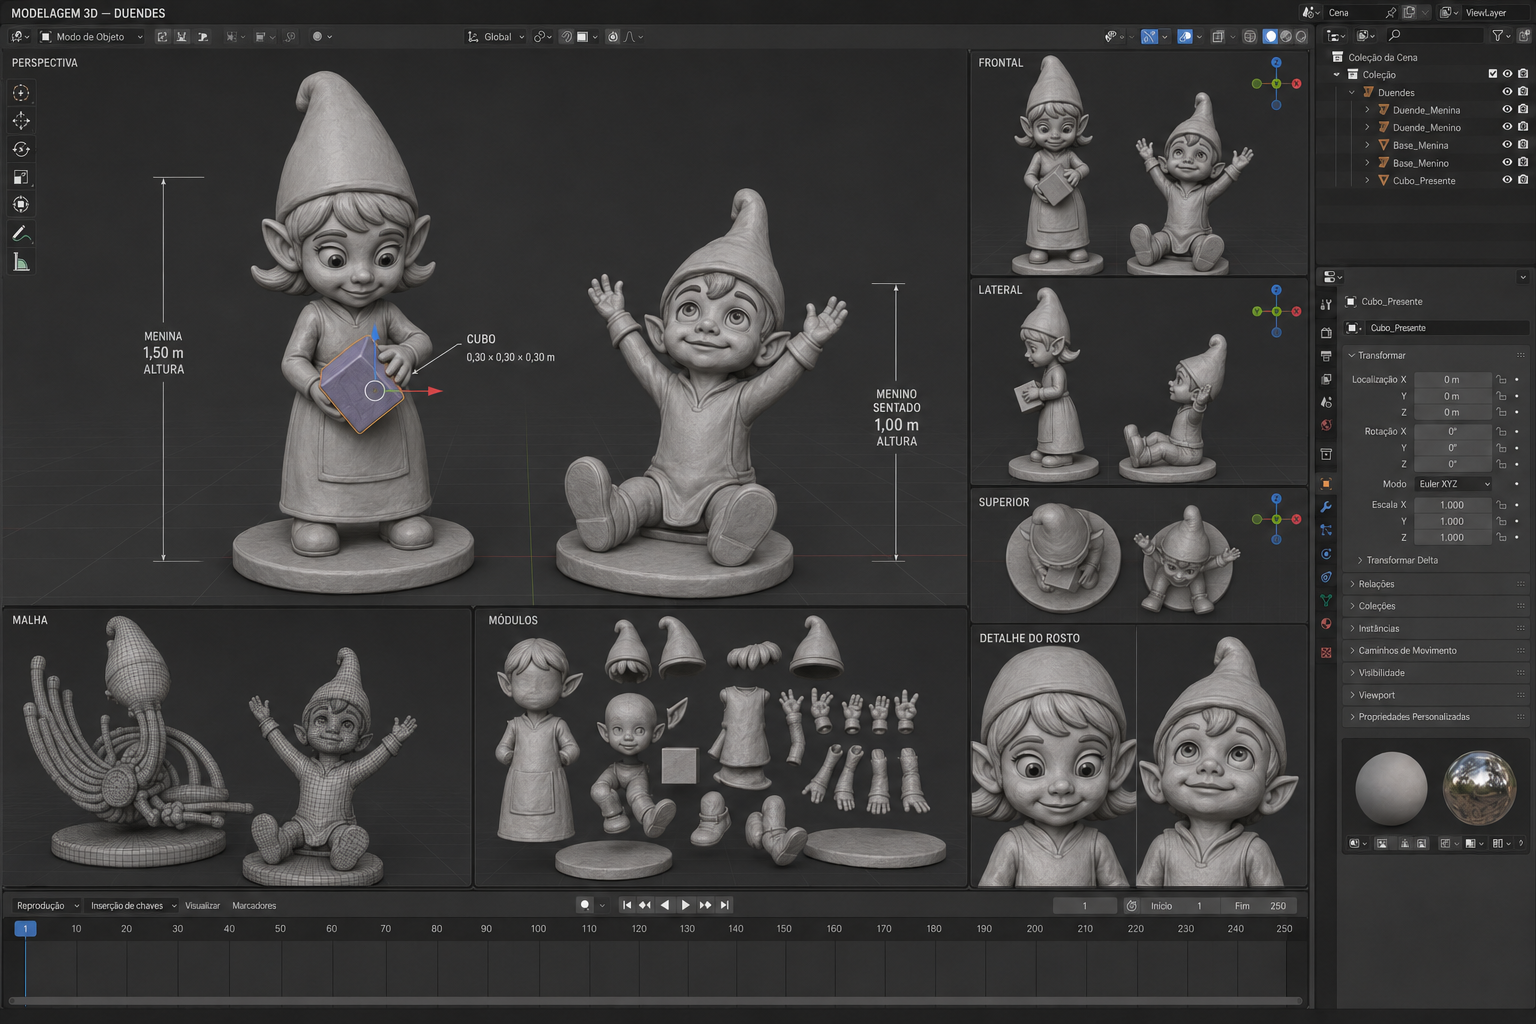
Task: Toggle visibility of Duende_Menino
Action: click(x=1507, y=127)
